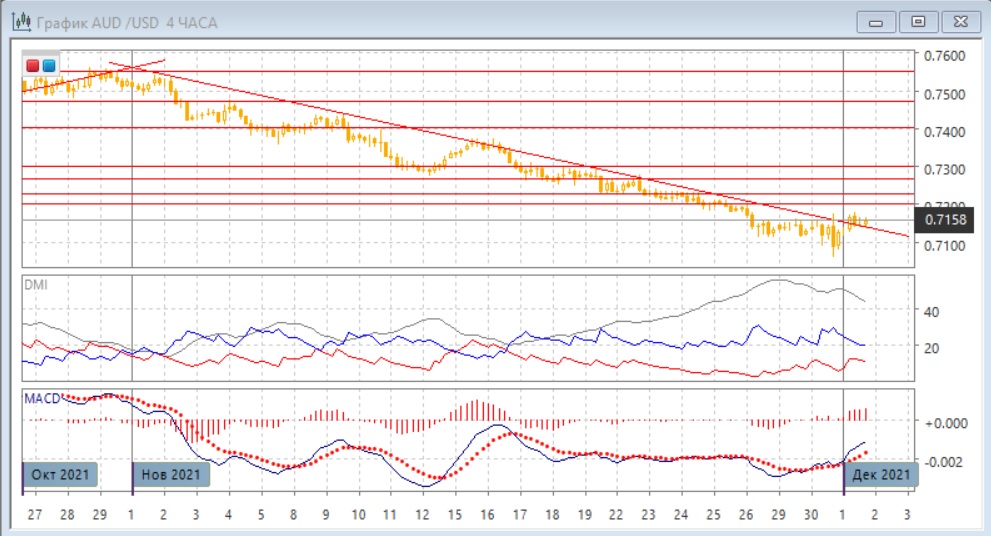
Task: Select the current price label 0.7158
Action: click(x=945, y=219)
